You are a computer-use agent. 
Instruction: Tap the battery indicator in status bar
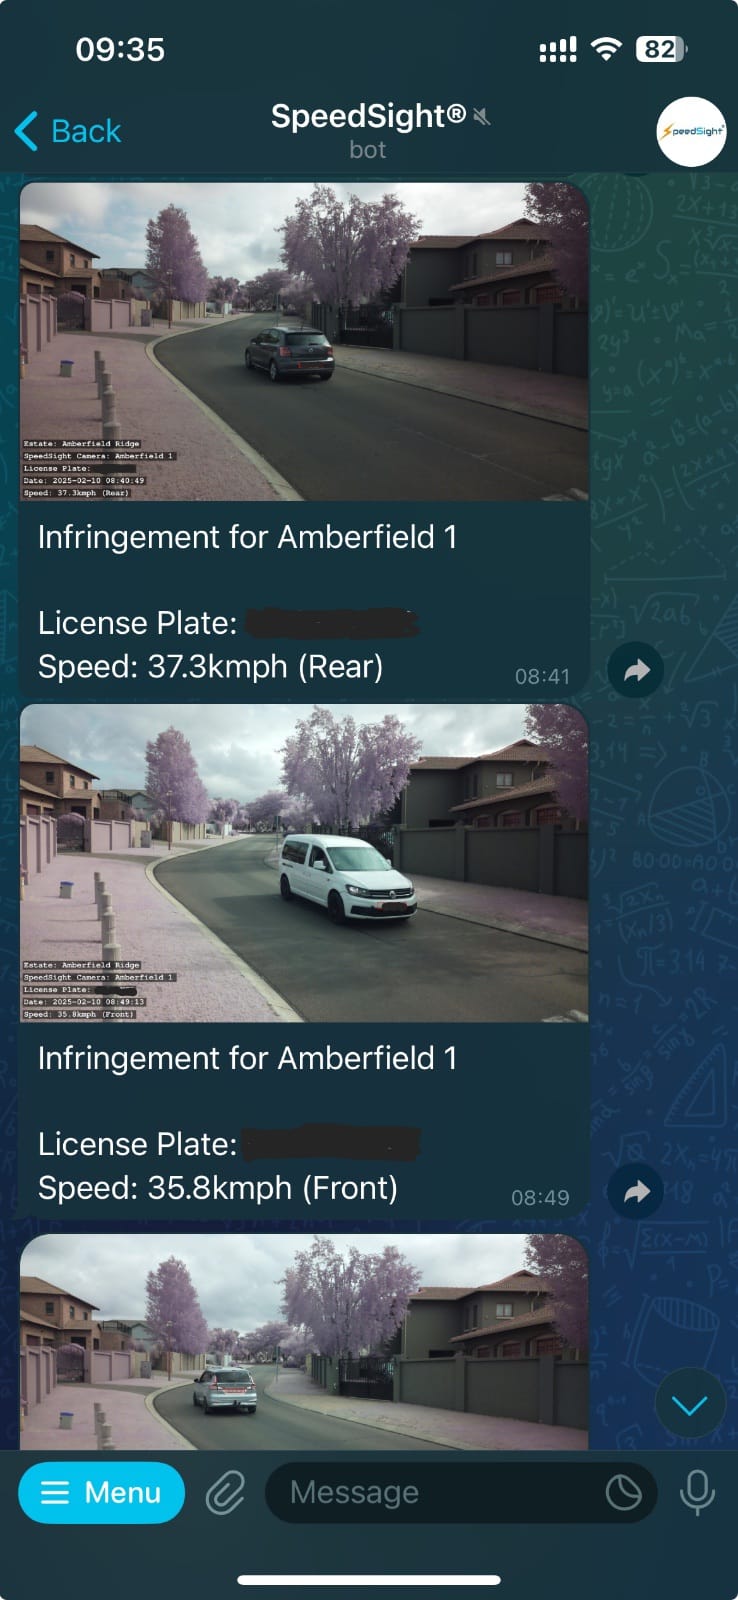pyautogui.click(x=661, y=49)
